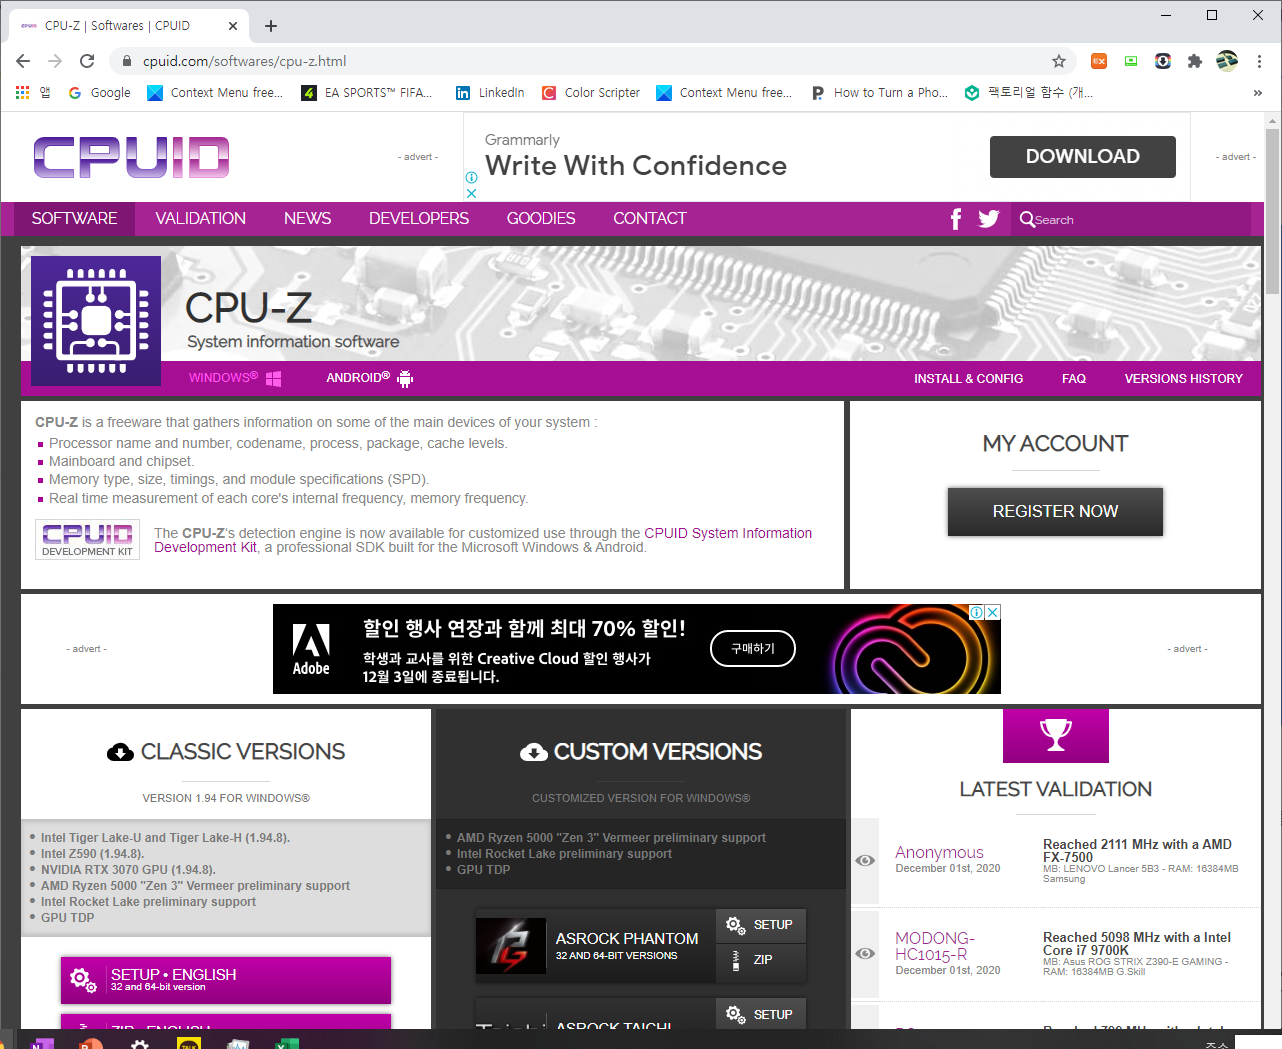Click ZIP for ASRock Phantom
Viewport: 1282px width, 1049px height.
(x=761, y=960)
